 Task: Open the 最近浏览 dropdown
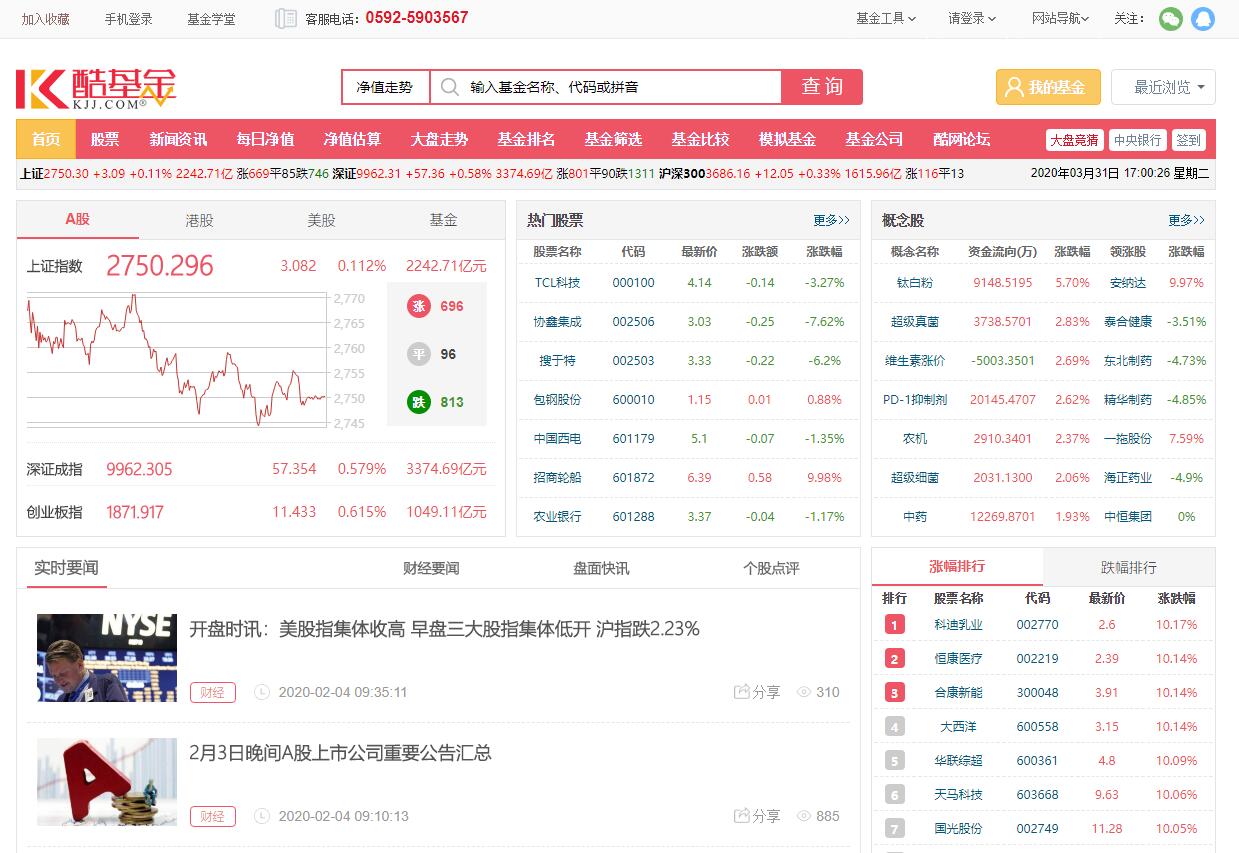coord(1163,87)
